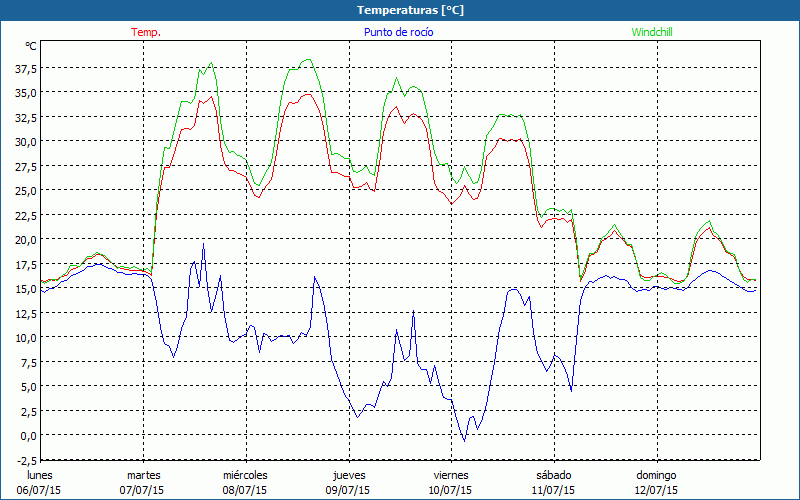The image size is (800, 500).
Task: Select the jueves day label
Action: pyautogui.click(x=348, y=475)
